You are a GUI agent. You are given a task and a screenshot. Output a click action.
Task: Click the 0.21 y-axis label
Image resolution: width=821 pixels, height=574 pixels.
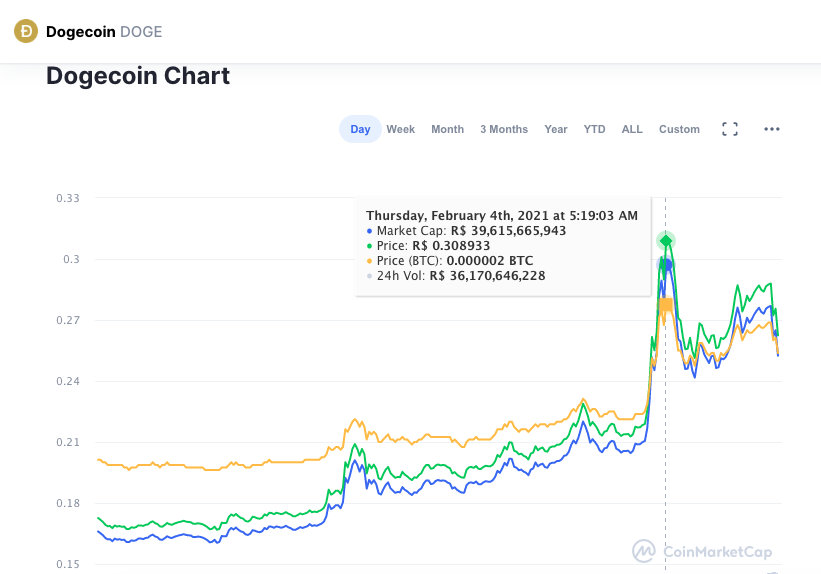click(68, 442)
